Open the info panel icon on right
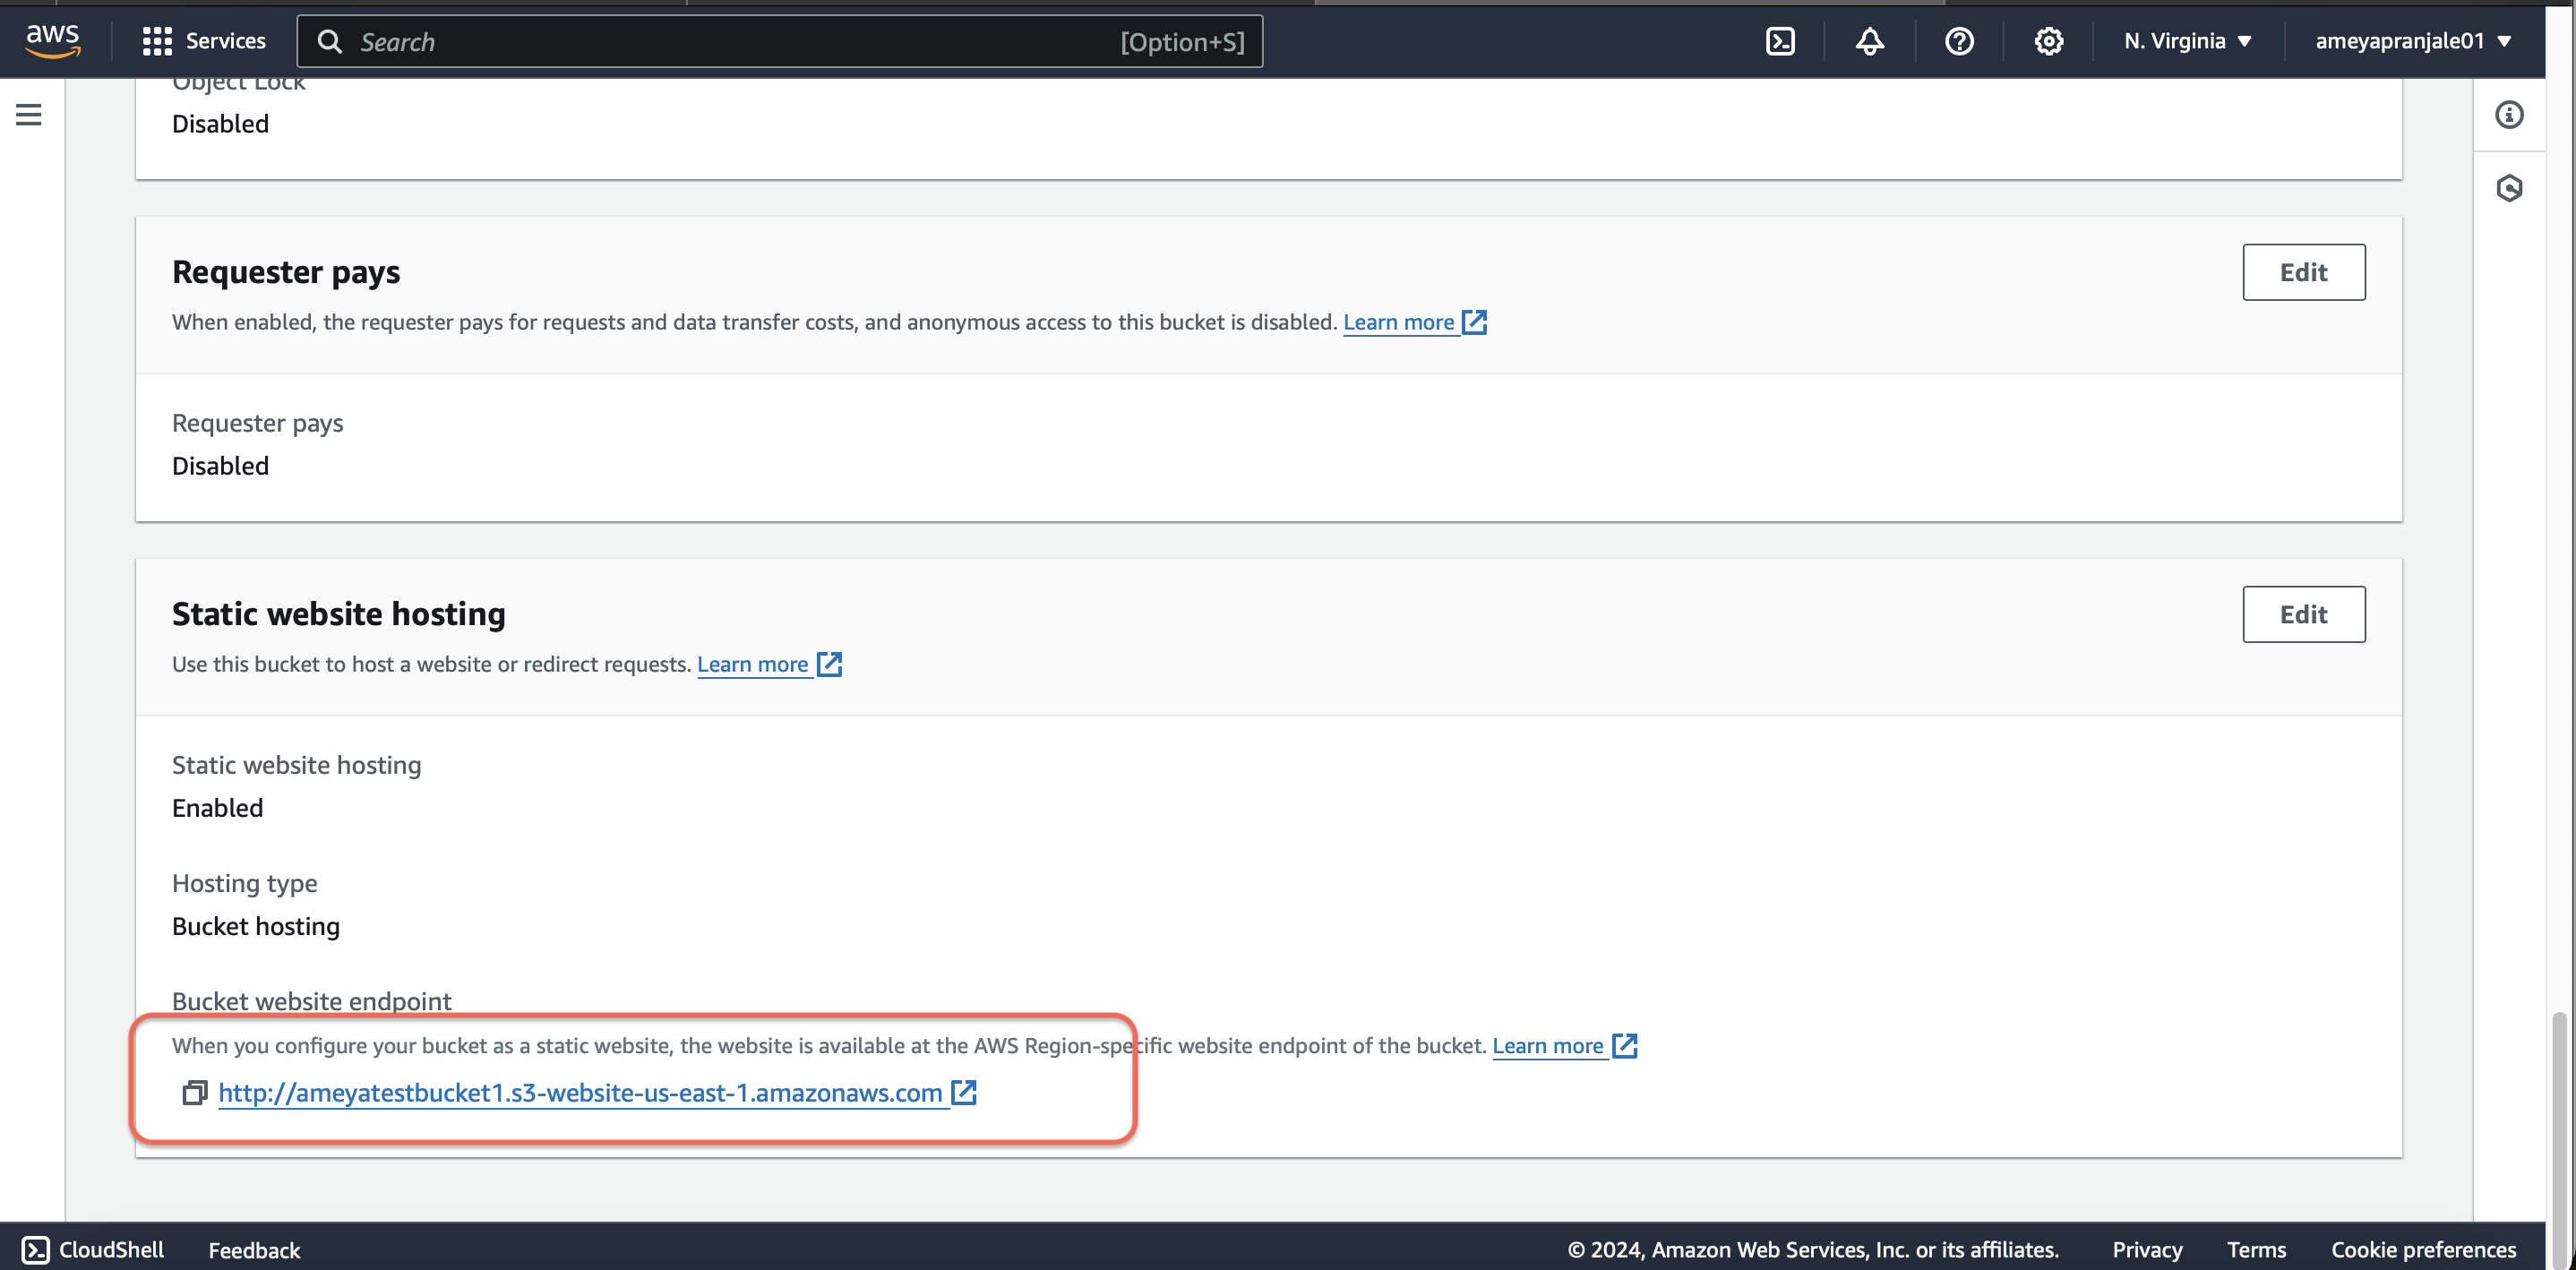This screenshot has height=1270, width=2576. click(x=2508, y=115)
